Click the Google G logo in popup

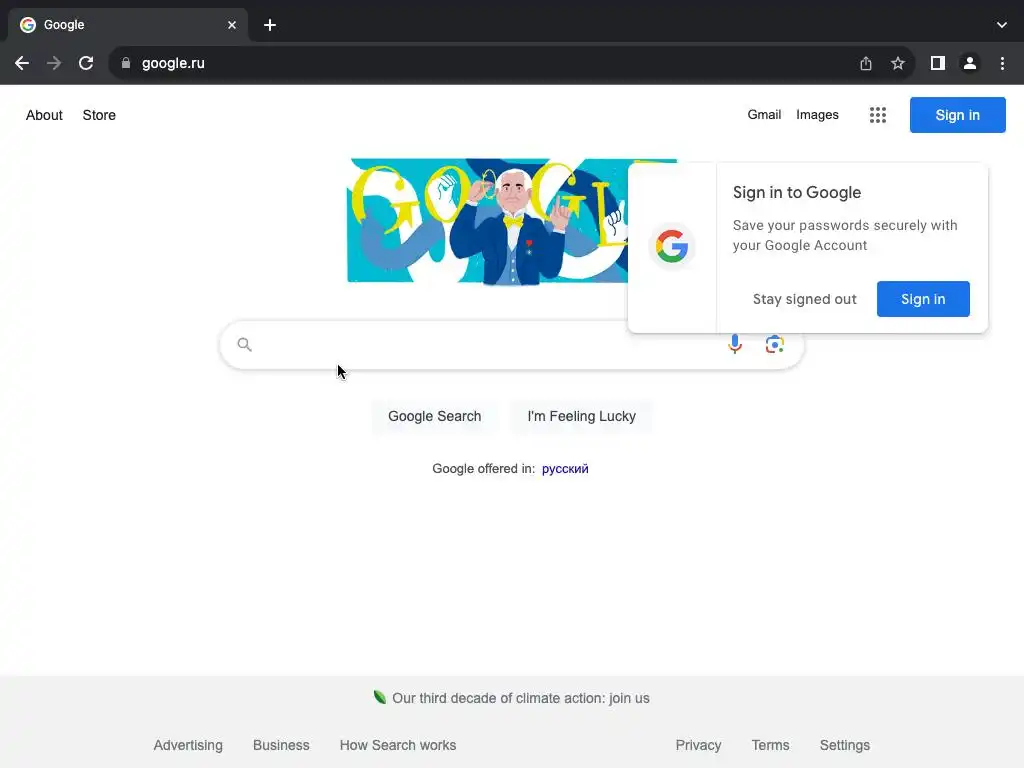click(x=672, y=247)
